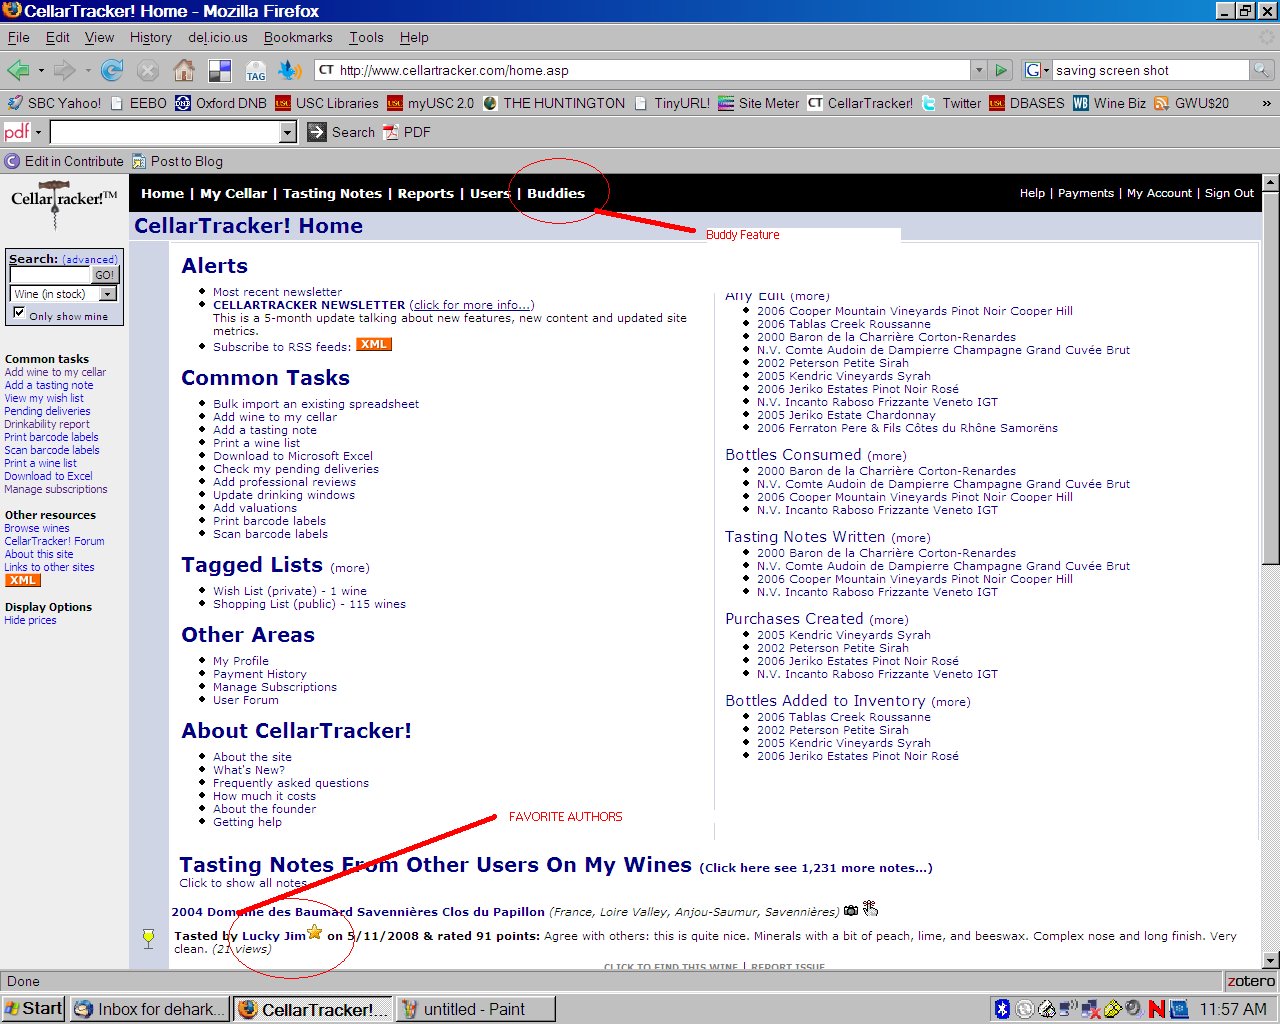Open the Wine (in stock) dropdown
The image size is (1280, 1024).
[108, 294]
